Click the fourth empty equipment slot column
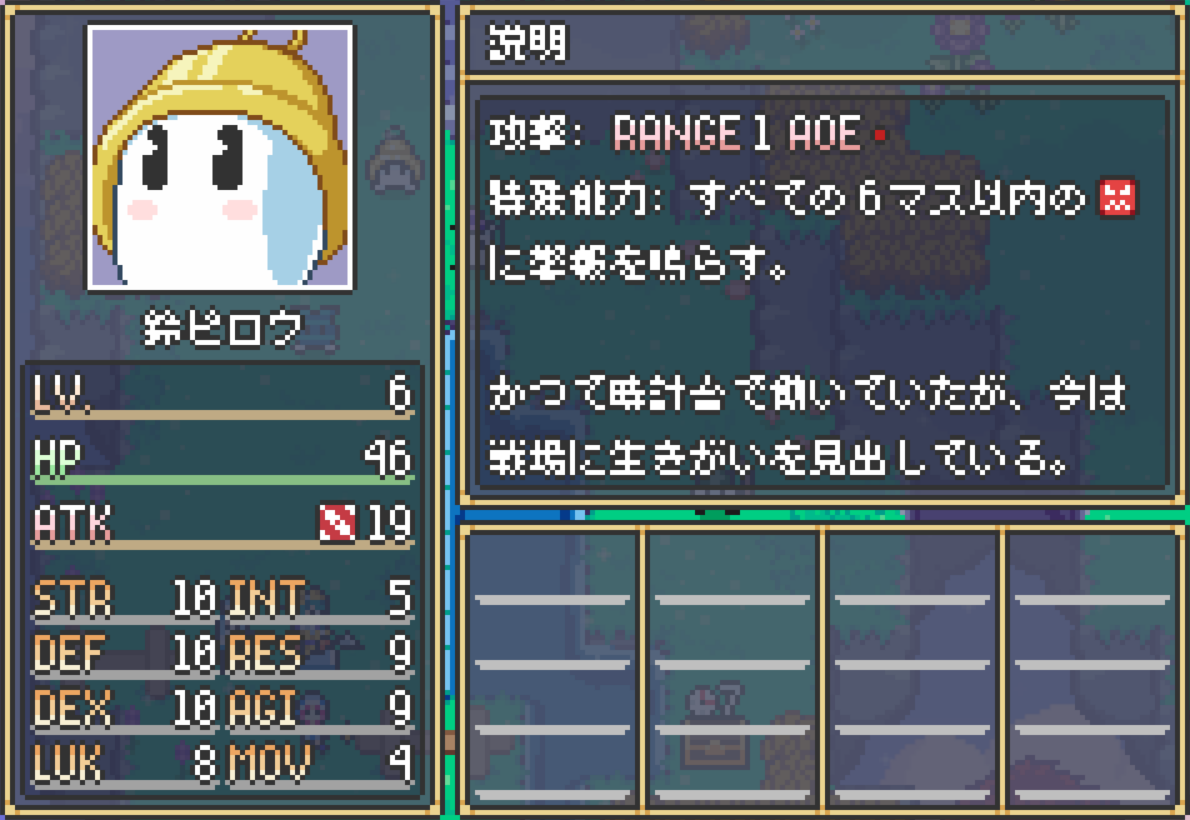1190x820 pixels. [x=1093, y=670]
